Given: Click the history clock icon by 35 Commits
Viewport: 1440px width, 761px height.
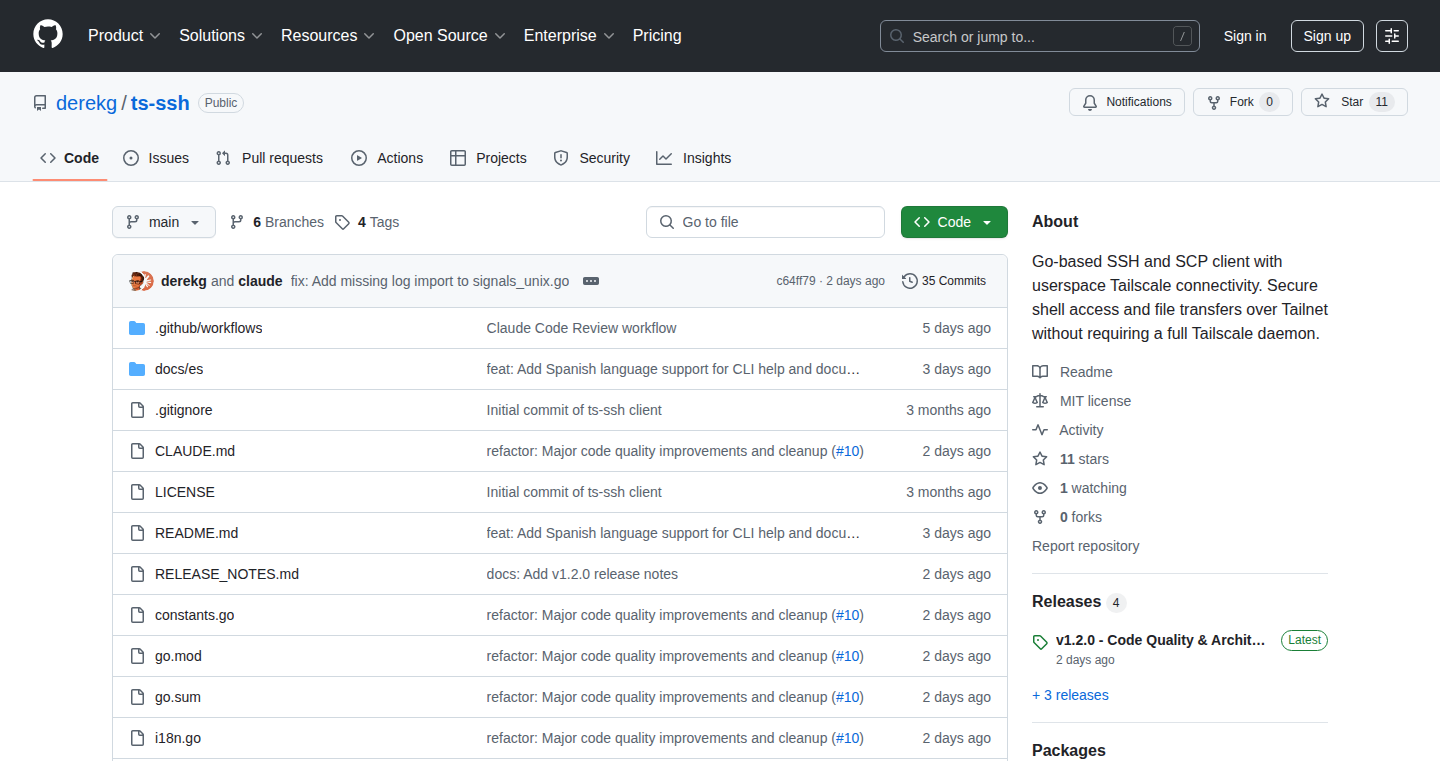Looking at the screenshot, I should coord(909,281).
